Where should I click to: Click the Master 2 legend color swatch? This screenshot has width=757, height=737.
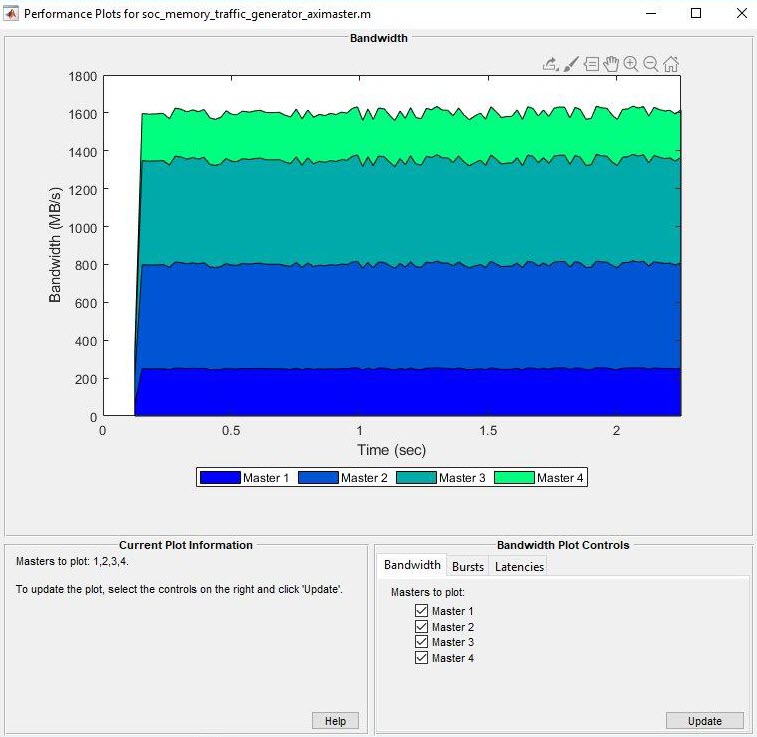[318, 477]
